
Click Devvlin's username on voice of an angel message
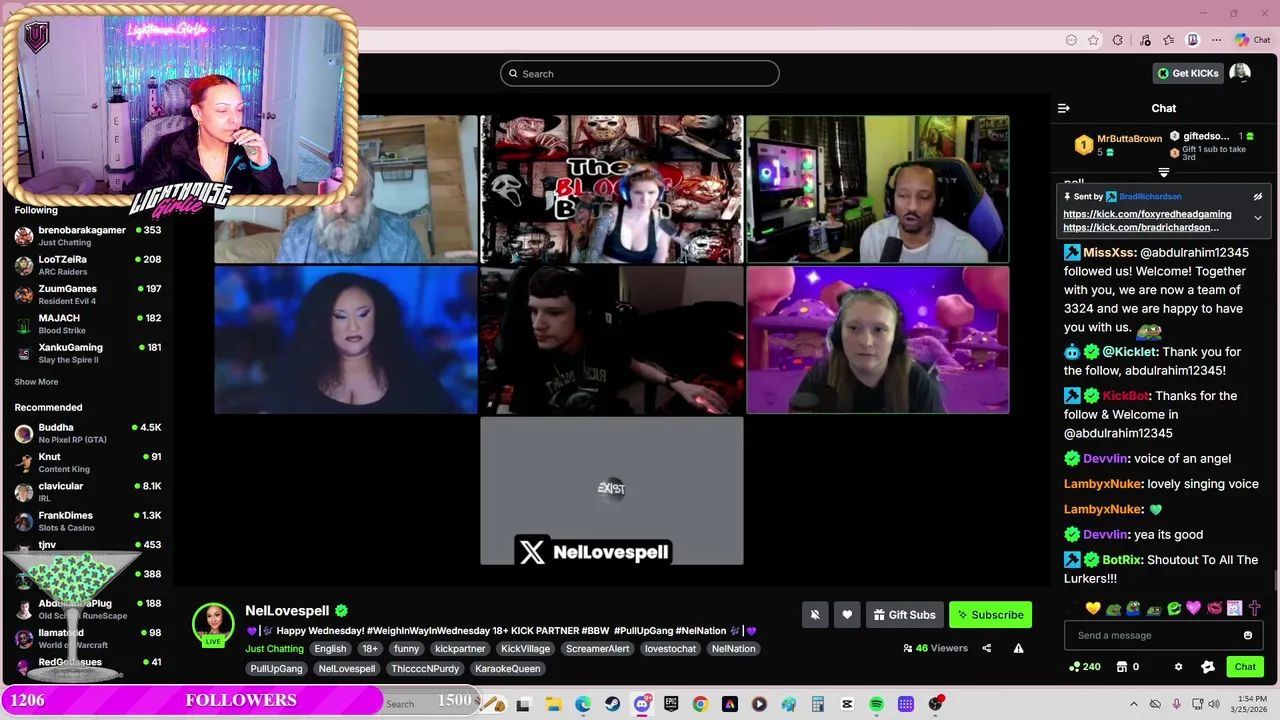tap(1105, 458)
